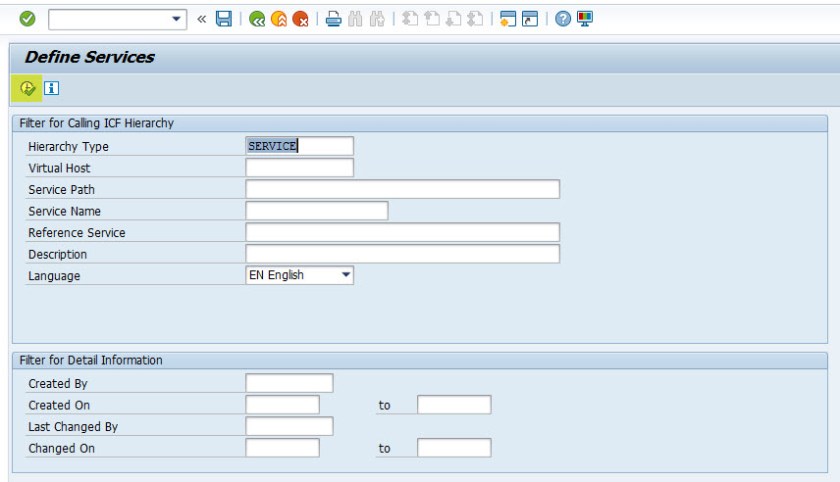
Task: Click the 'Define Services' title text
Action: [x=89, y=57]
